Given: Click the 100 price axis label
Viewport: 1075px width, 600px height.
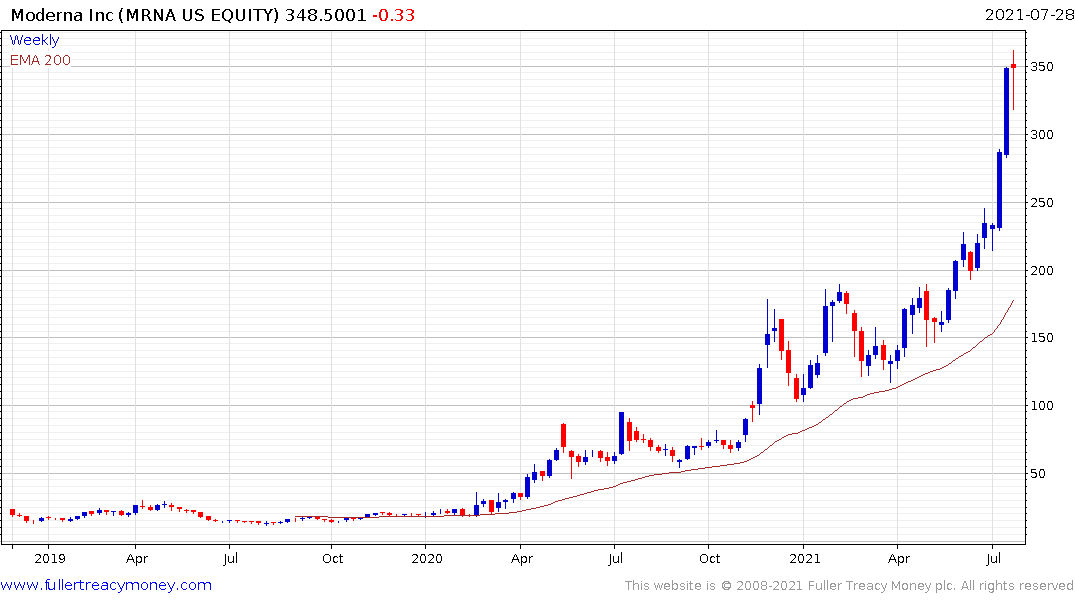Looking at the screenshot, I should click(x=1041, y=405).
